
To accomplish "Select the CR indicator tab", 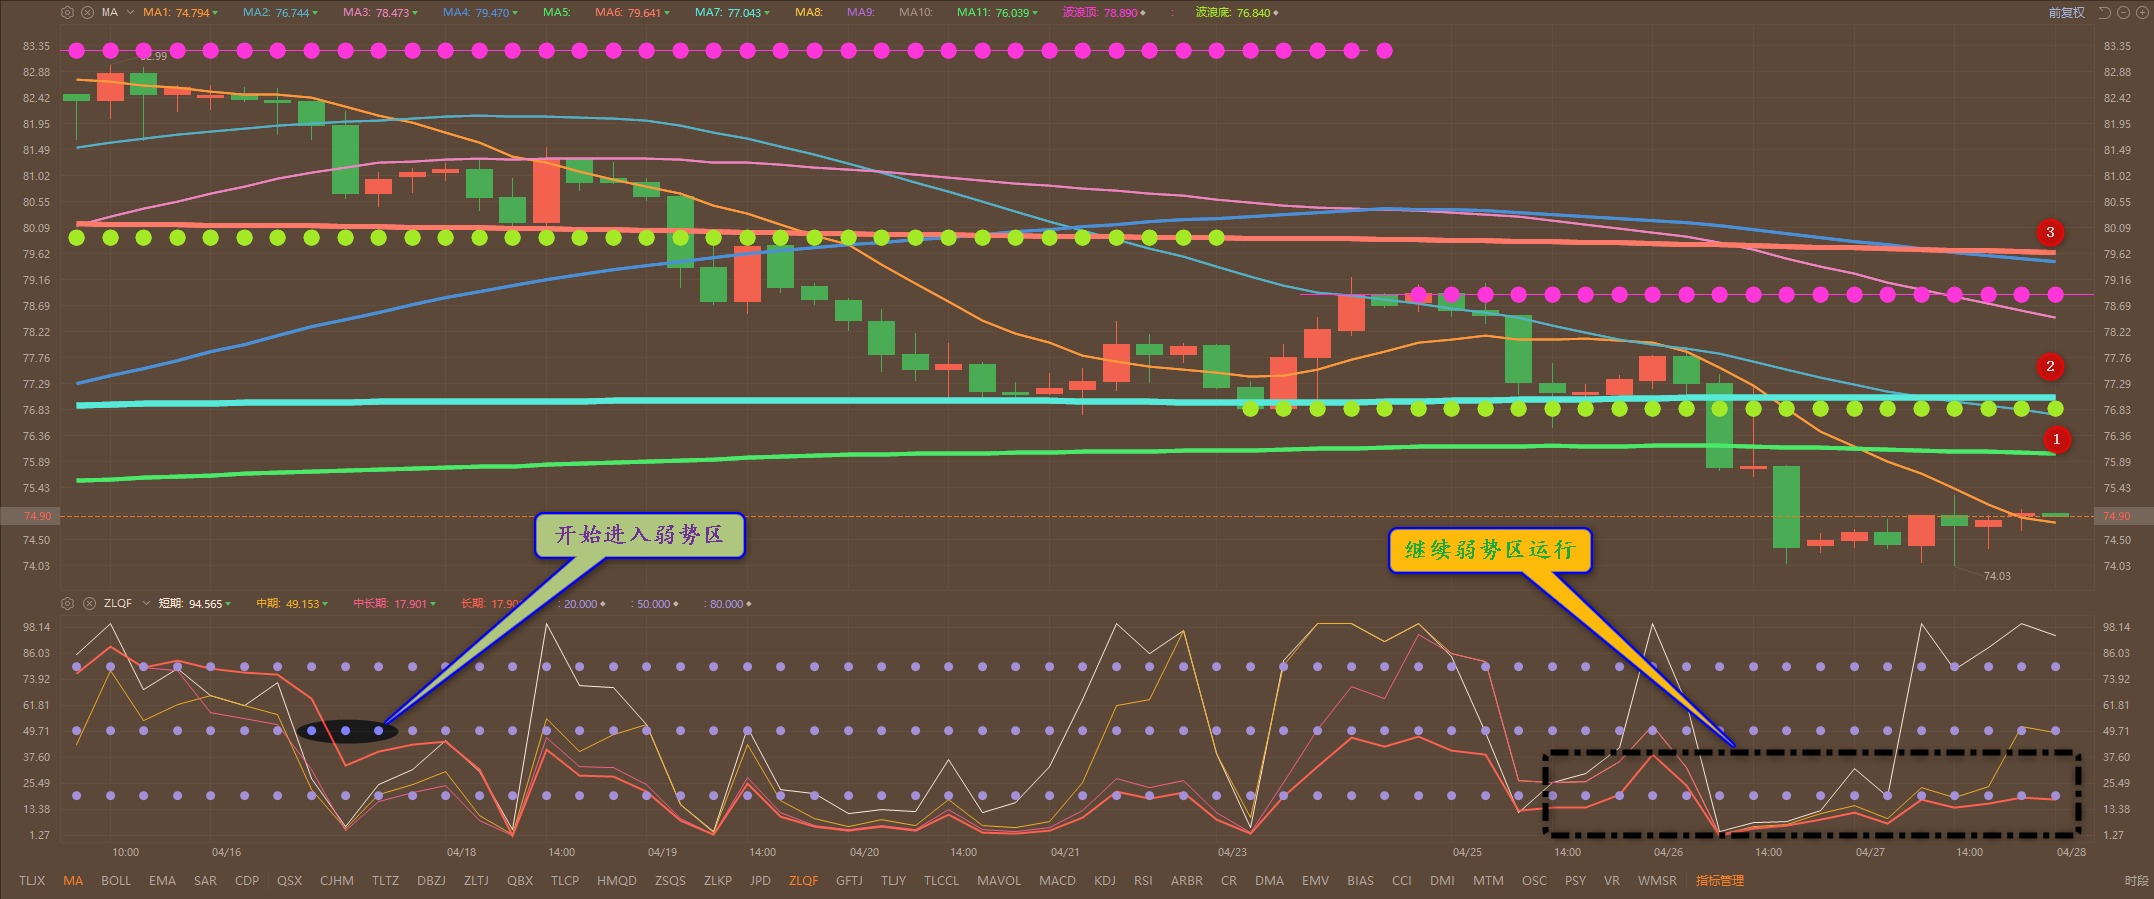I will pyautogui.click(x=1229, y=881).
